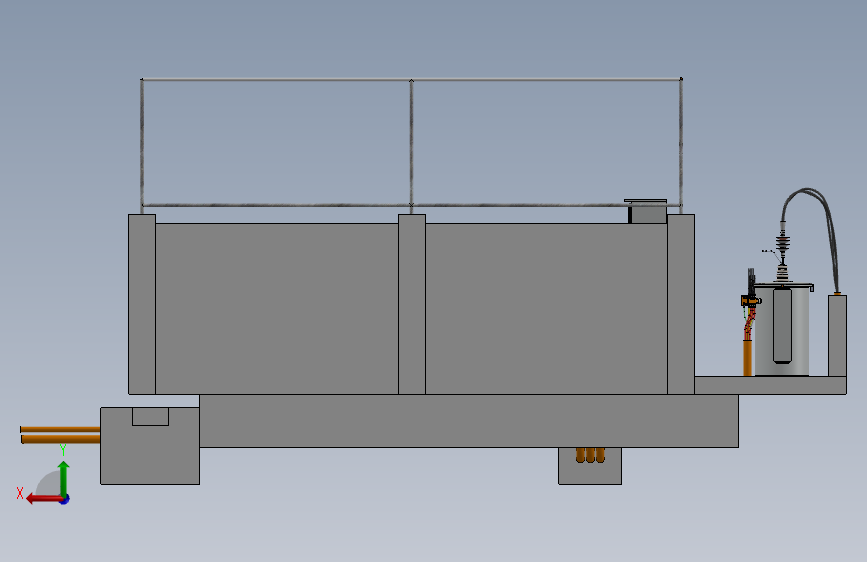This screenshot has height=562, width=867.
Task: Select the platform slab under the transformer
Action: pos(770,386)
